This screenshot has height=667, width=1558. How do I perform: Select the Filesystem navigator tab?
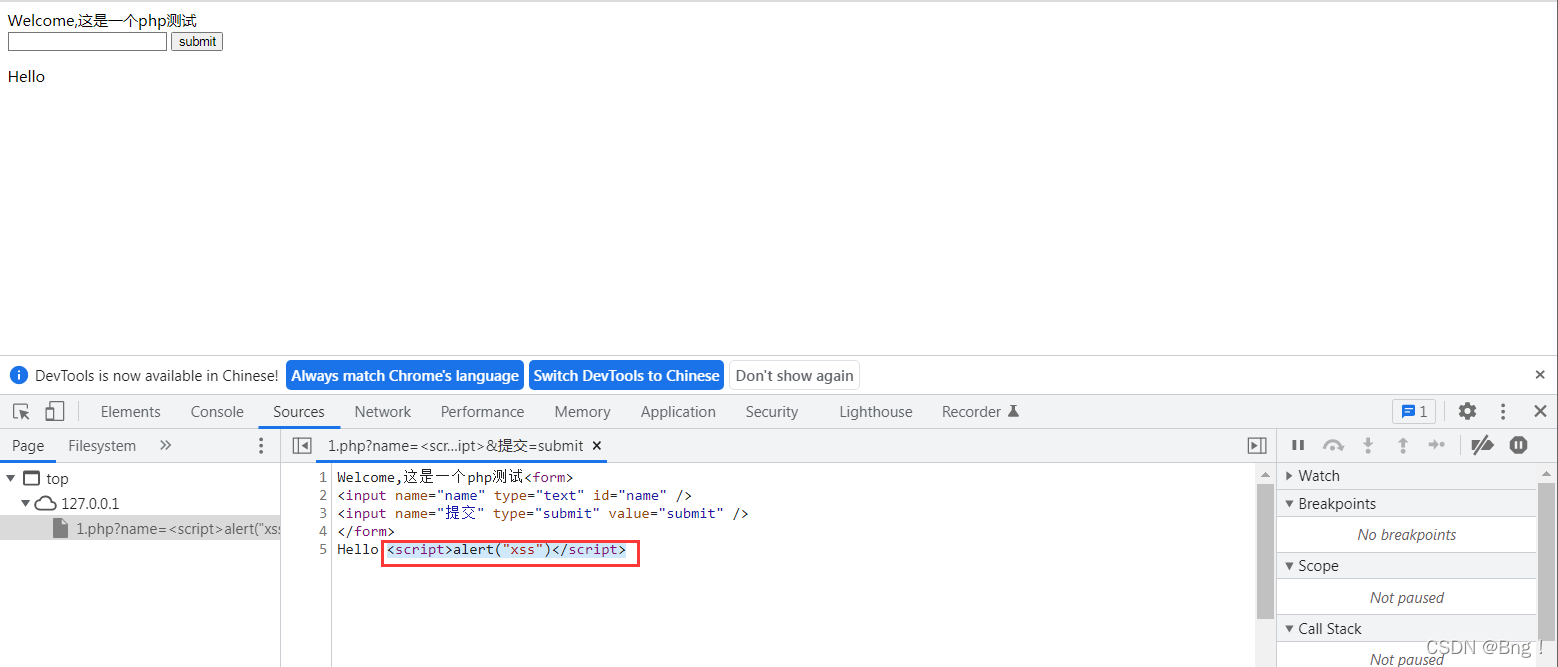click(x=102, y=446)
